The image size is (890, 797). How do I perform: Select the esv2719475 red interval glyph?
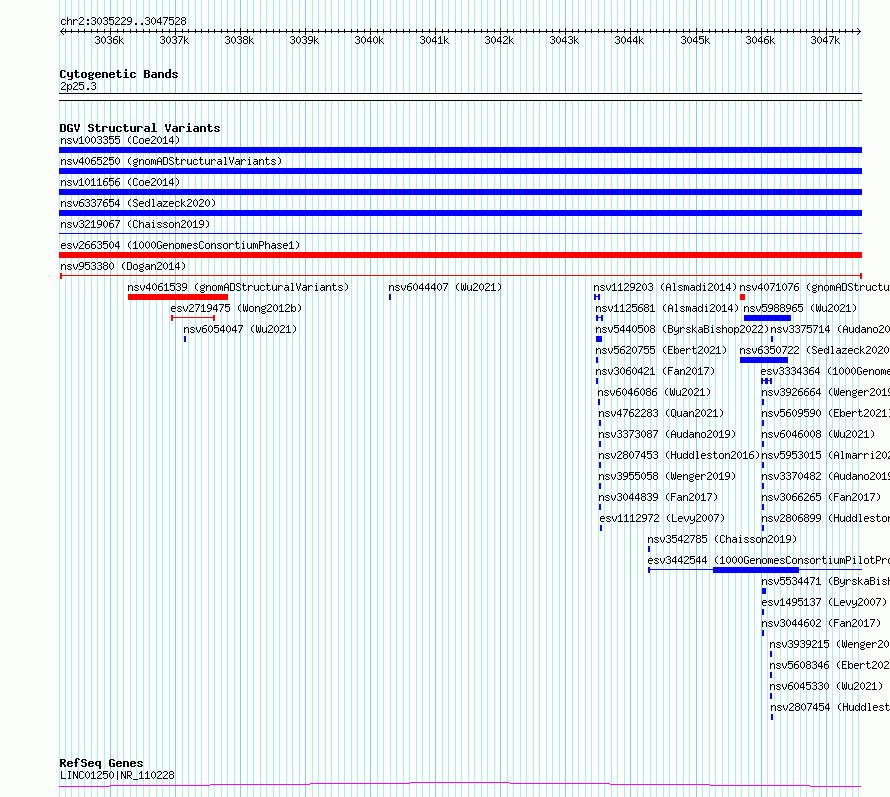coord(193,318)
